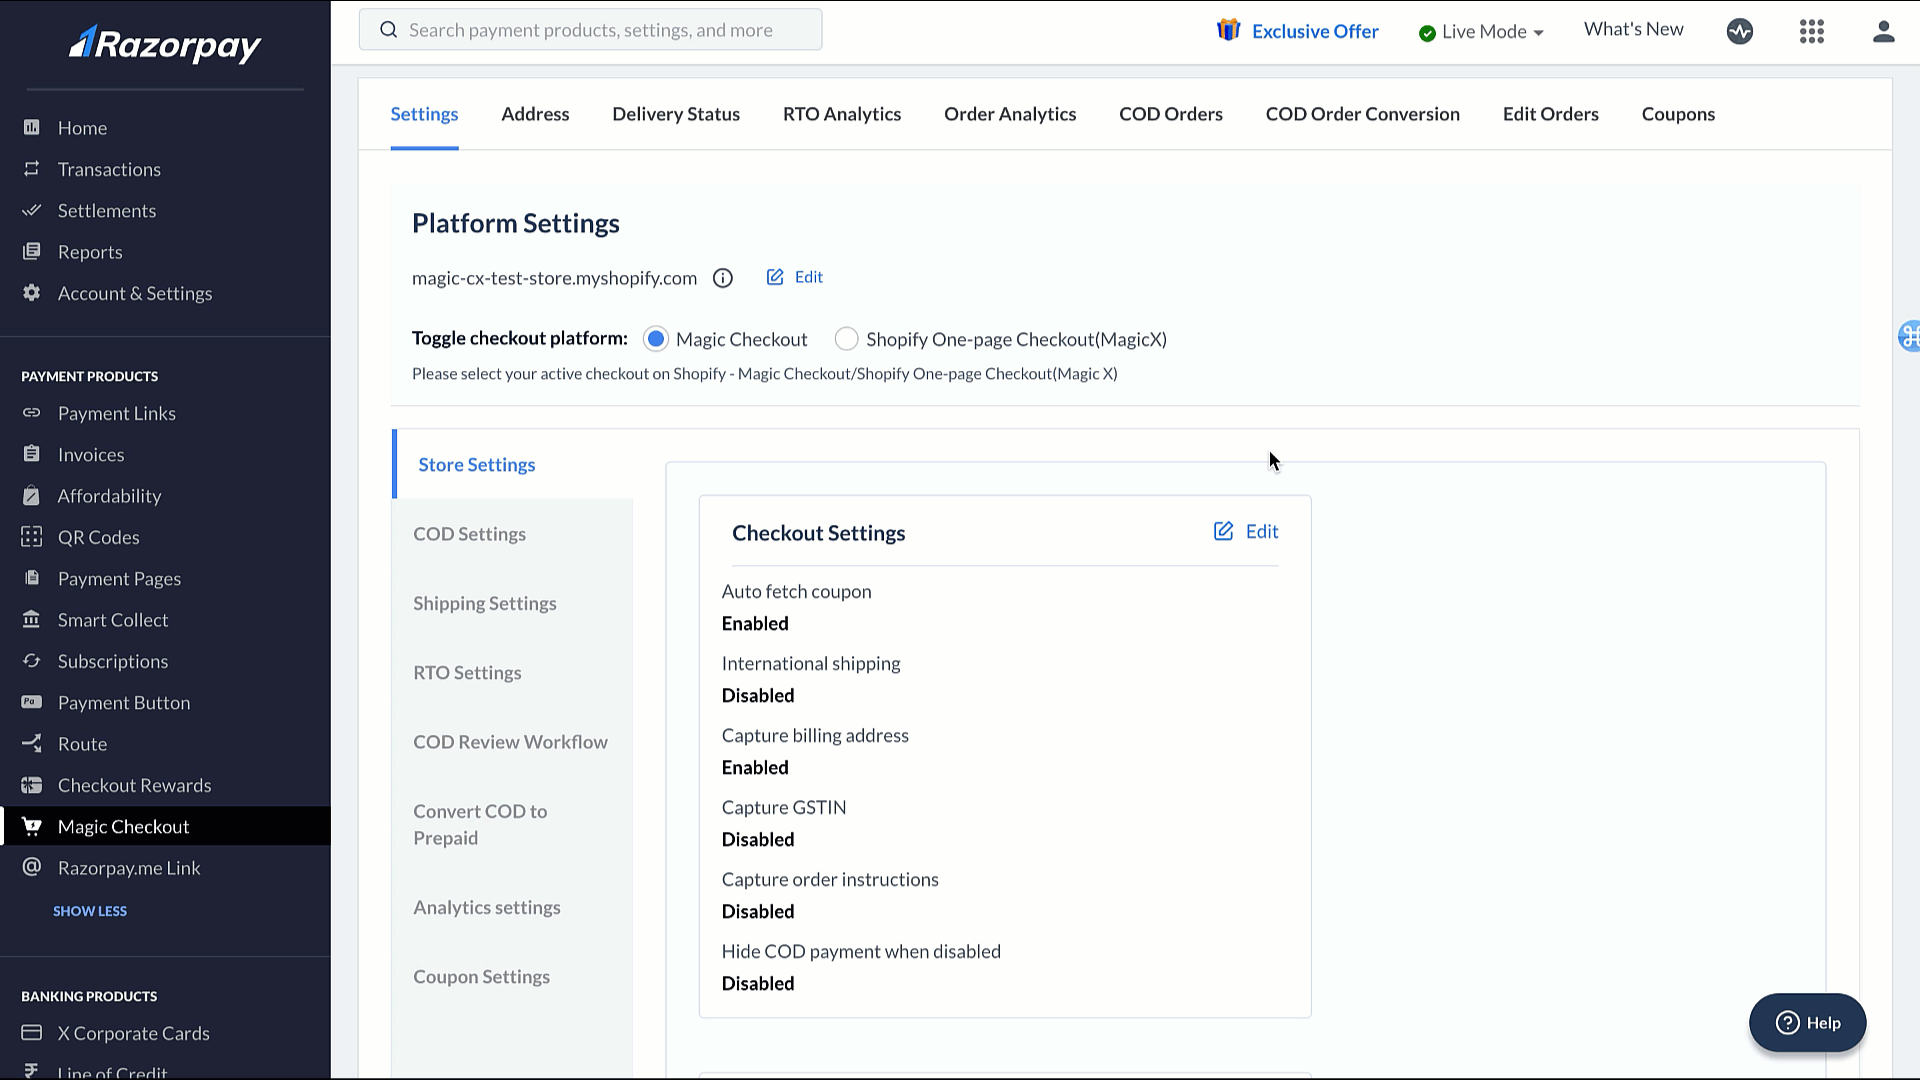Viewport: 1920px width, 1080px height.
Task: Open Transactions section in sidebar
Action: 108,169
